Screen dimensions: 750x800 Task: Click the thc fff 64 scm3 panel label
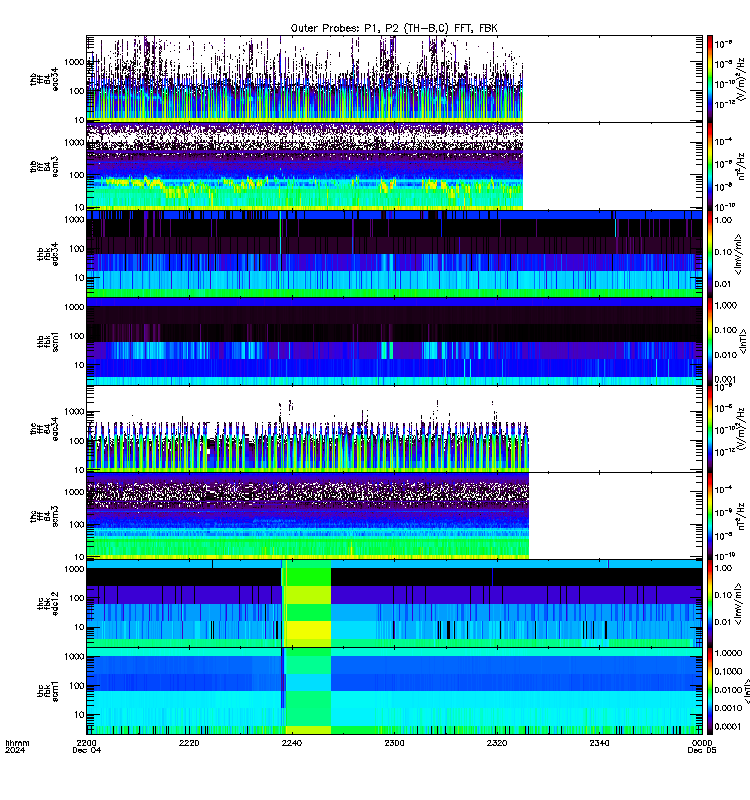(44, 516)
